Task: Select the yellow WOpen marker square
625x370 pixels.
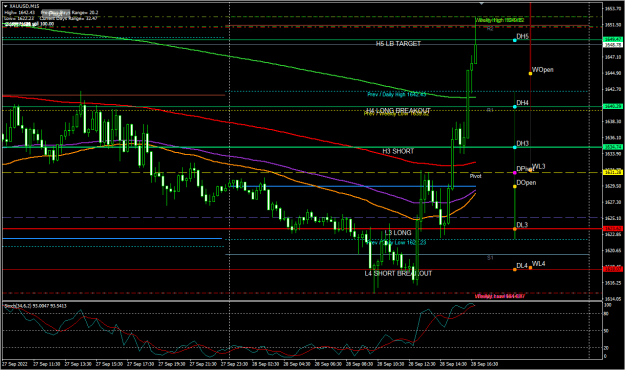Action: click(x=530, y=73)
